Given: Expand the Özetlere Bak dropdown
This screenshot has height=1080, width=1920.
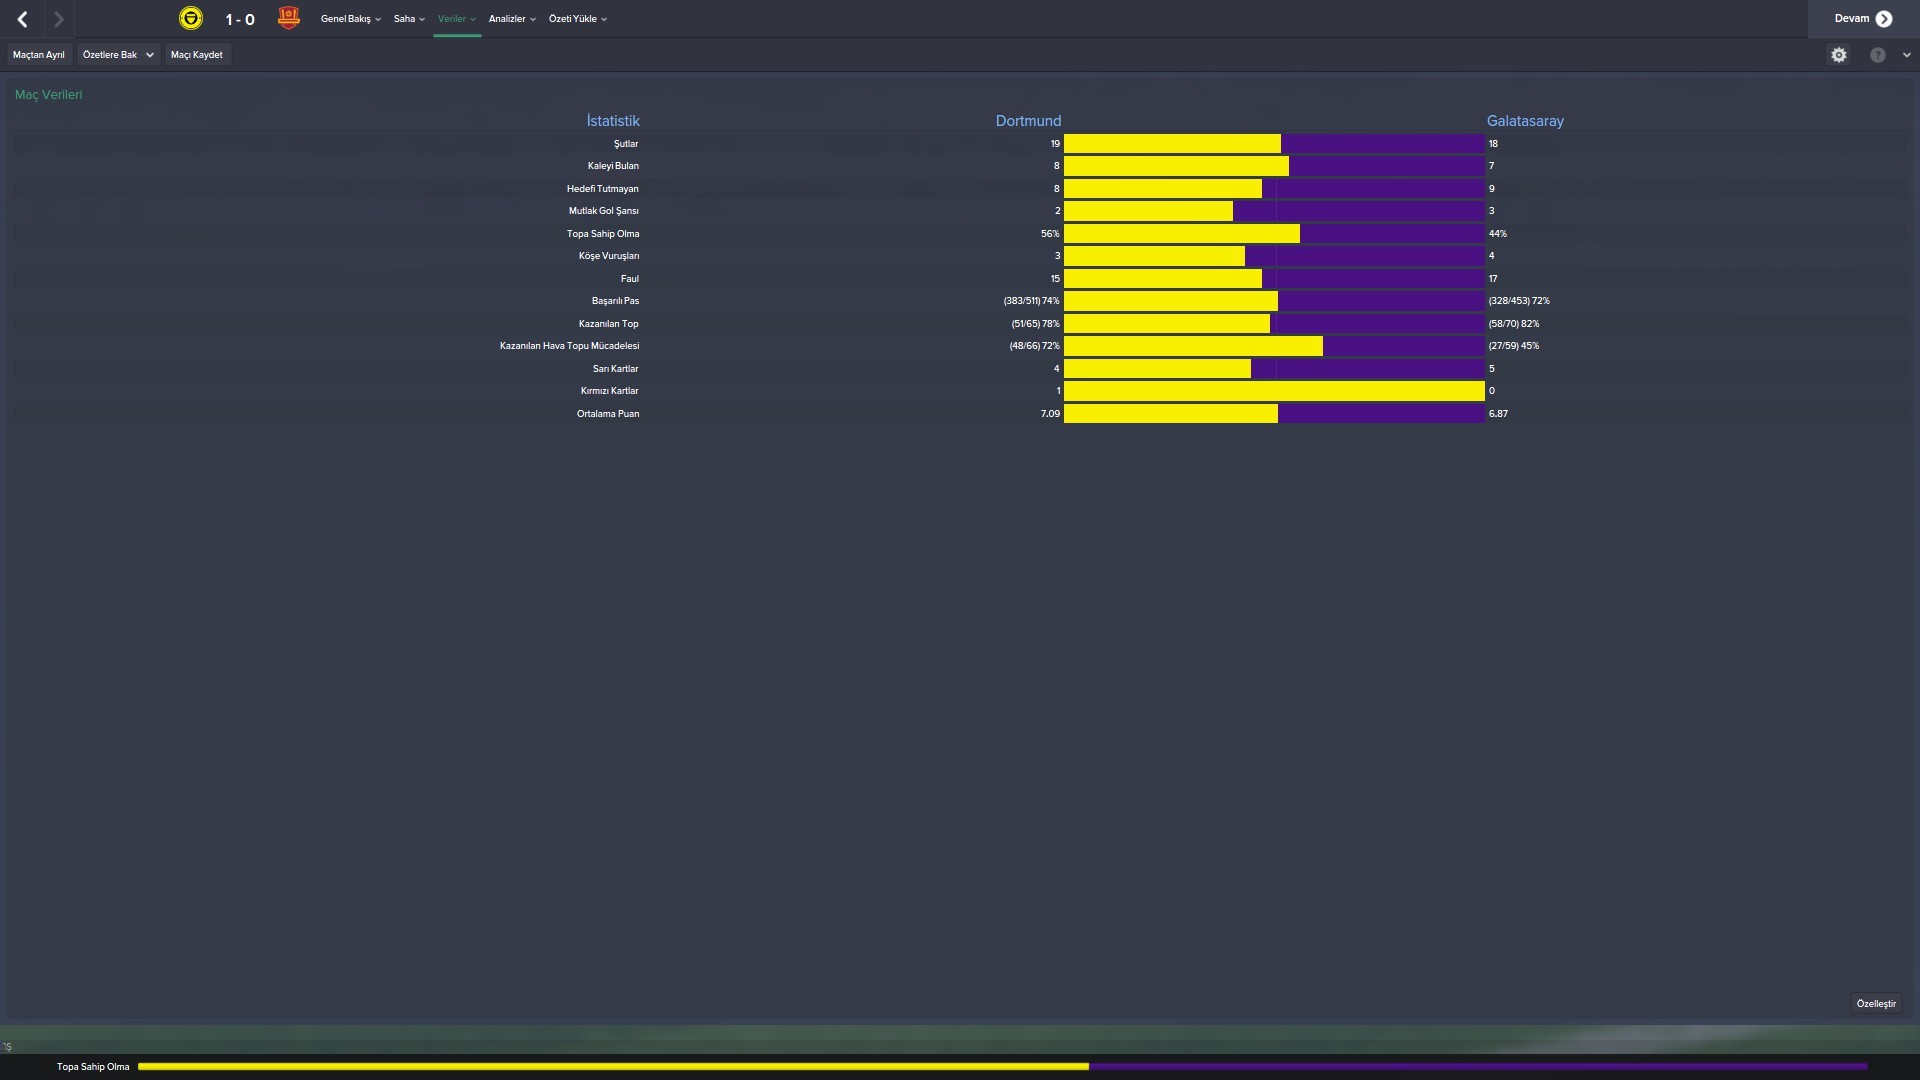Looking at the screenshot, I should 118,55.
